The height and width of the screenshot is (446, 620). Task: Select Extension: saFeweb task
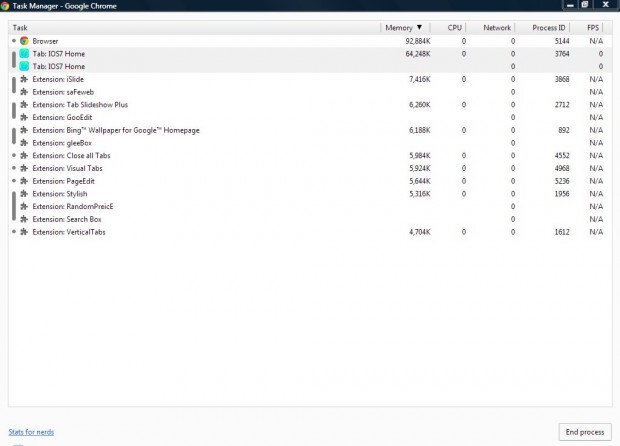[310, 92]
